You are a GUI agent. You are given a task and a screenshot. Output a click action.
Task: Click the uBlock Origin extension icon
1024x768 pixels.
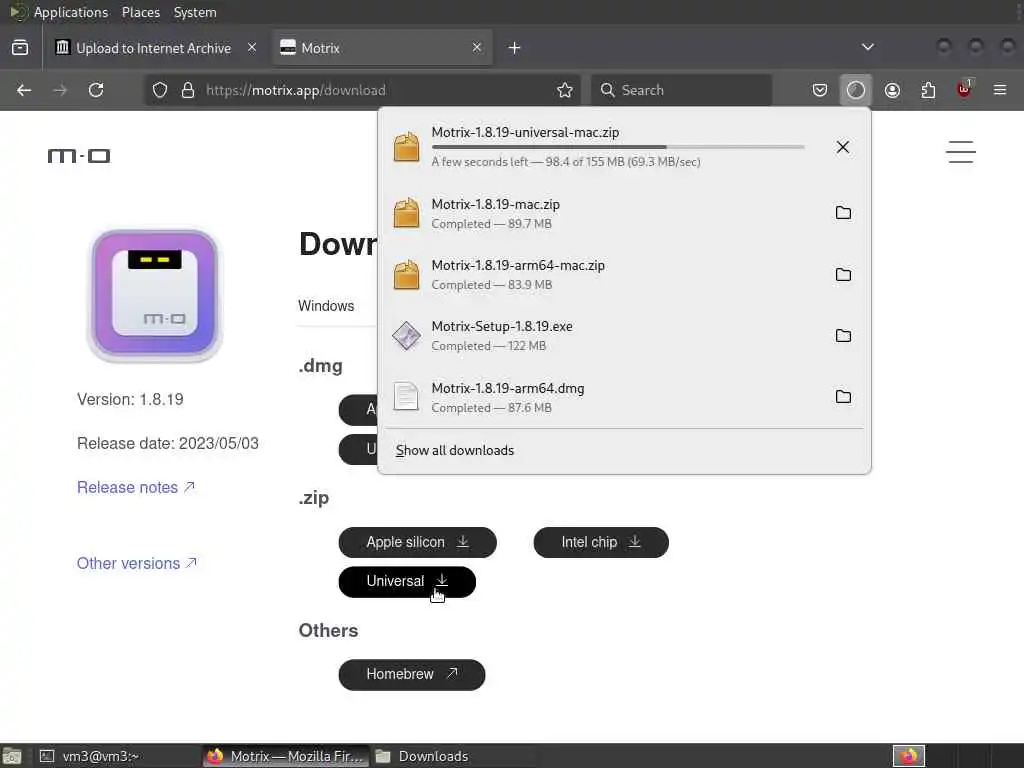coord(964,89)
